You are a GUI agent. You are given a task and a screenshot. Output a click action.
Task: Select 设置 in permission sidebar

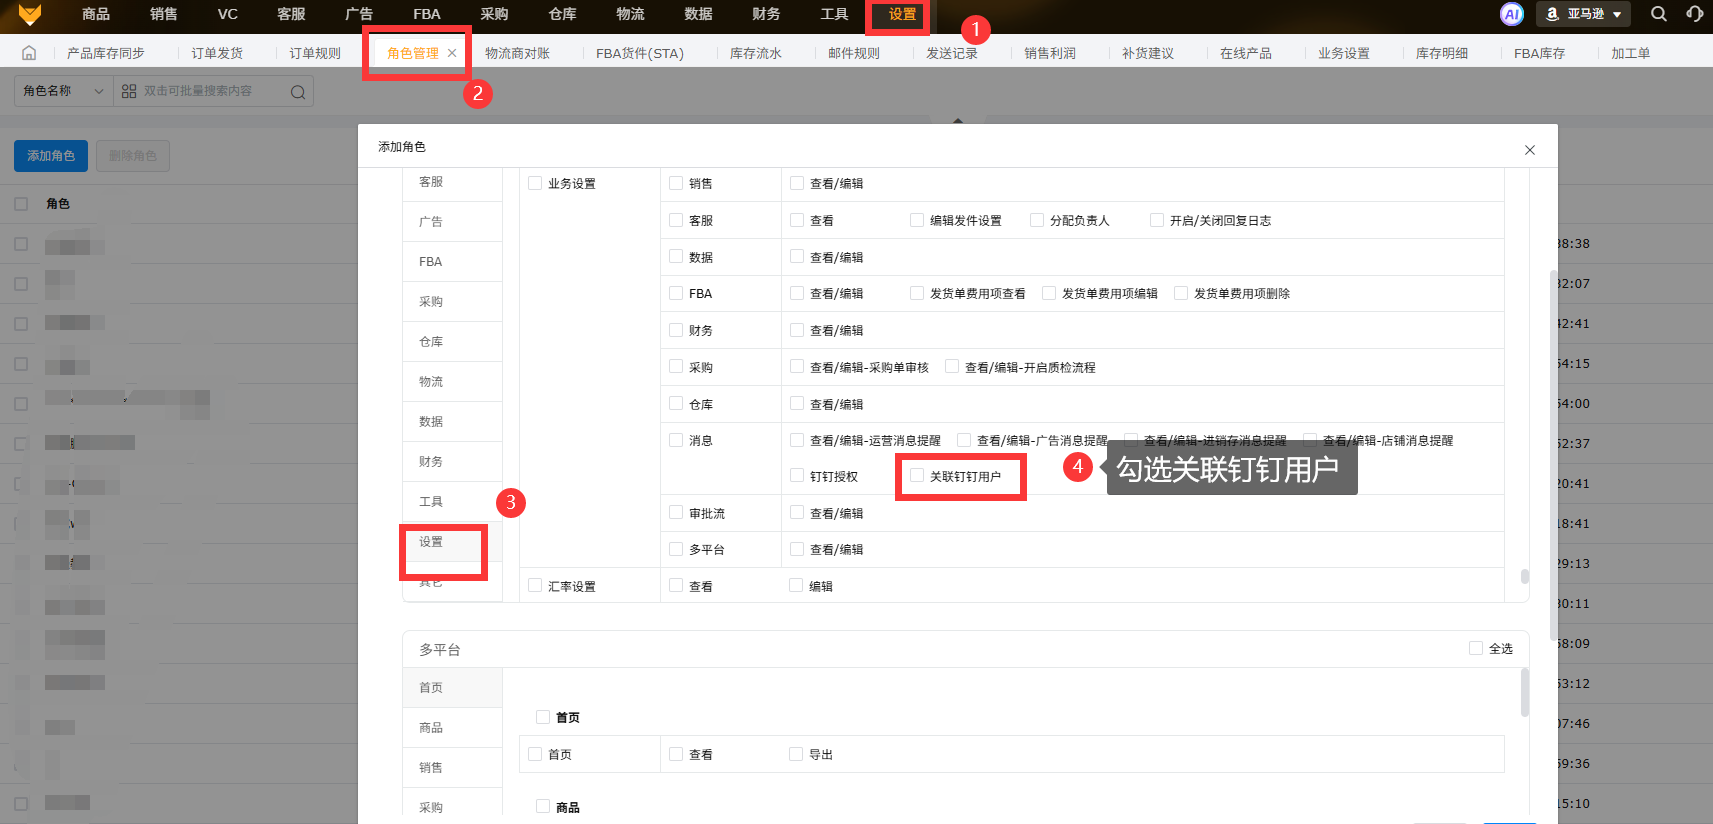coord(452,542)
